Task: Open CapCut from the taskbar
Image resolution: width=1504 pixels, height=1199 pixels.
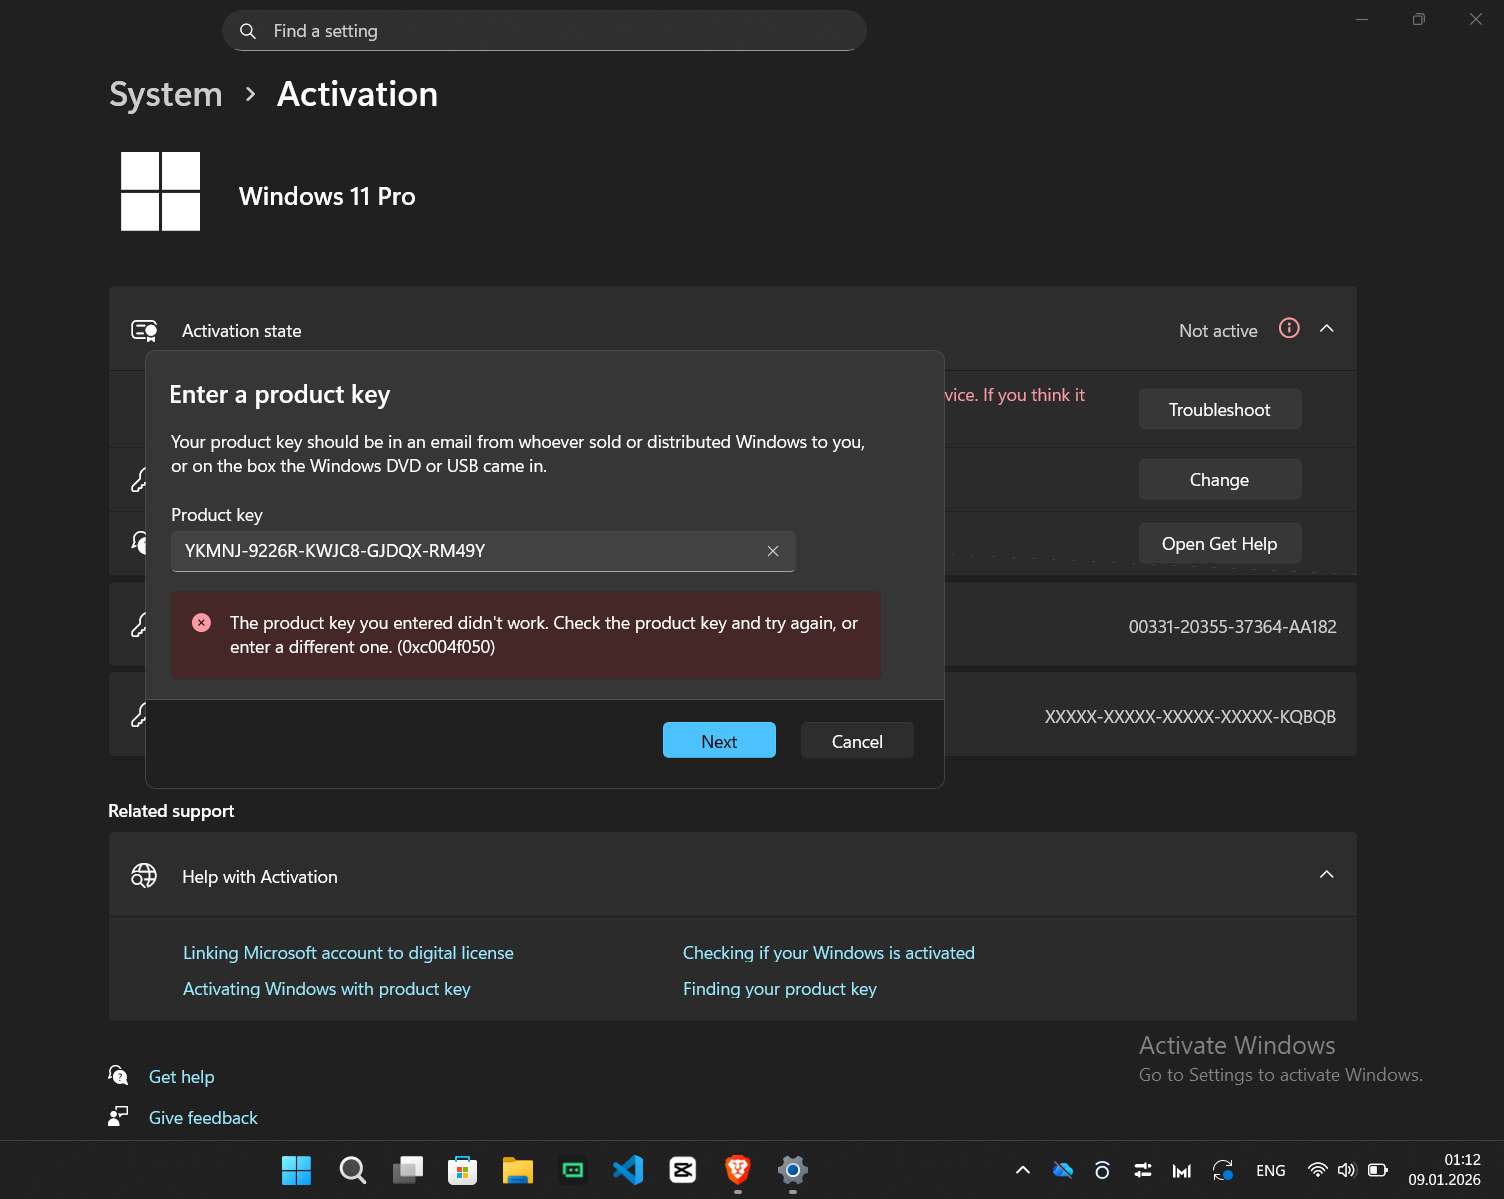Action: (683, 1170)
